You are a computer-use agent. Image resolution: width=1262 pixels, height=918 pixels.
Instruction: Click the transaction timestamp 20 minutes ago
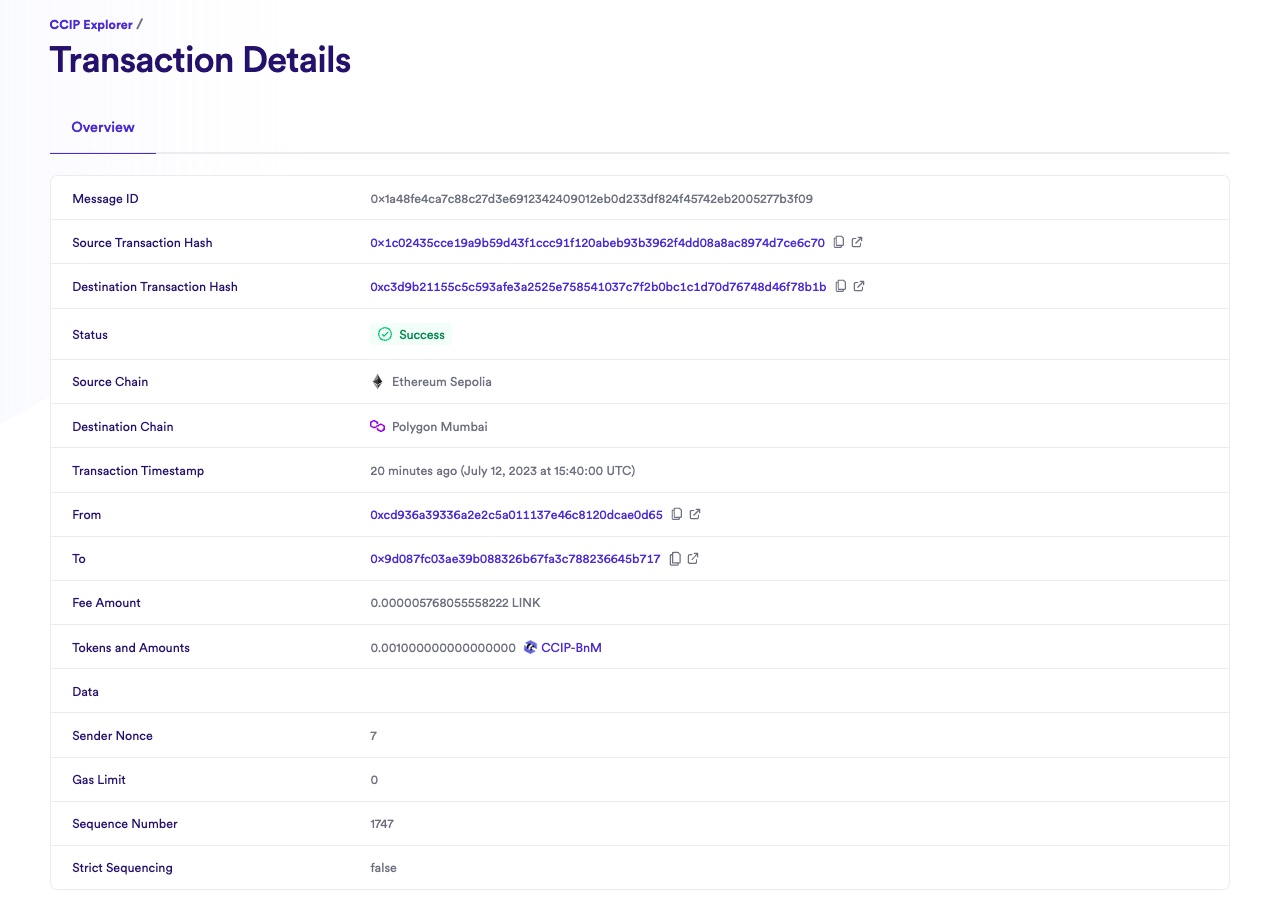pos(503,471)
